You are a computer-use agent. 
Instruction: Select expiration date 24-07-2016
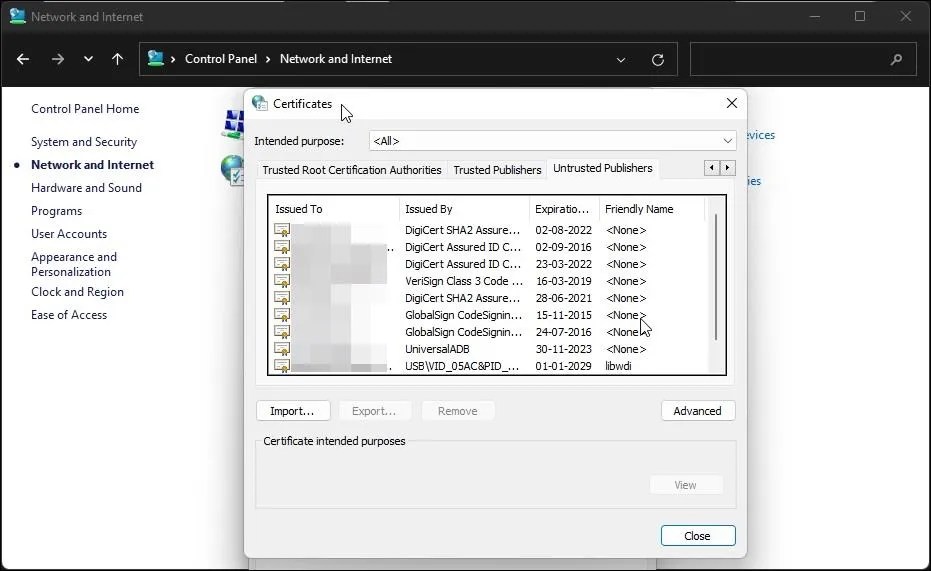coord(563,332)
